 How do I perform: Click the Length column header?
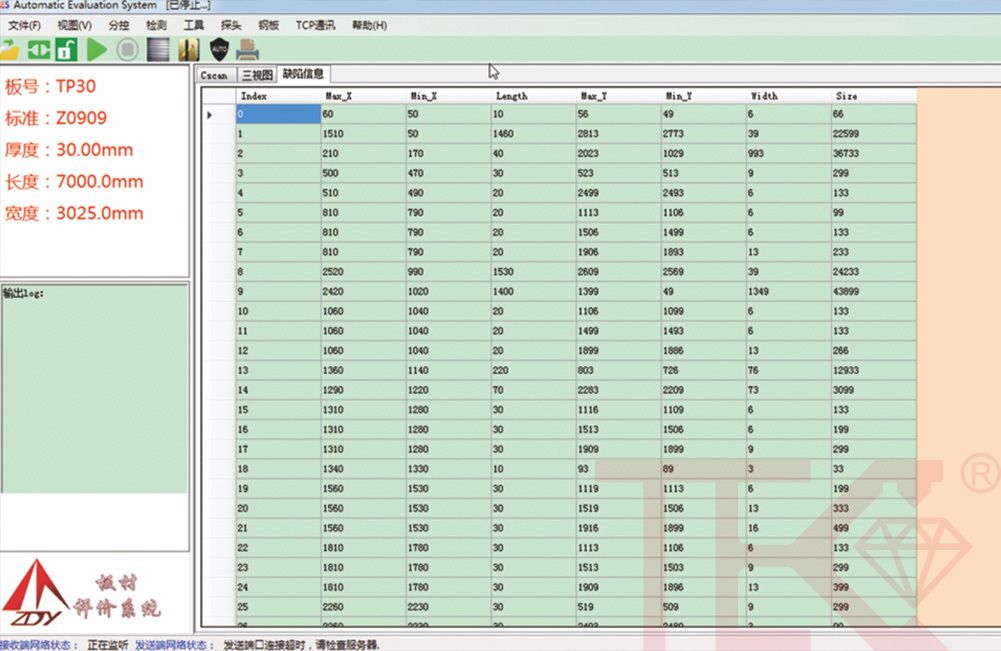point(533,96)
